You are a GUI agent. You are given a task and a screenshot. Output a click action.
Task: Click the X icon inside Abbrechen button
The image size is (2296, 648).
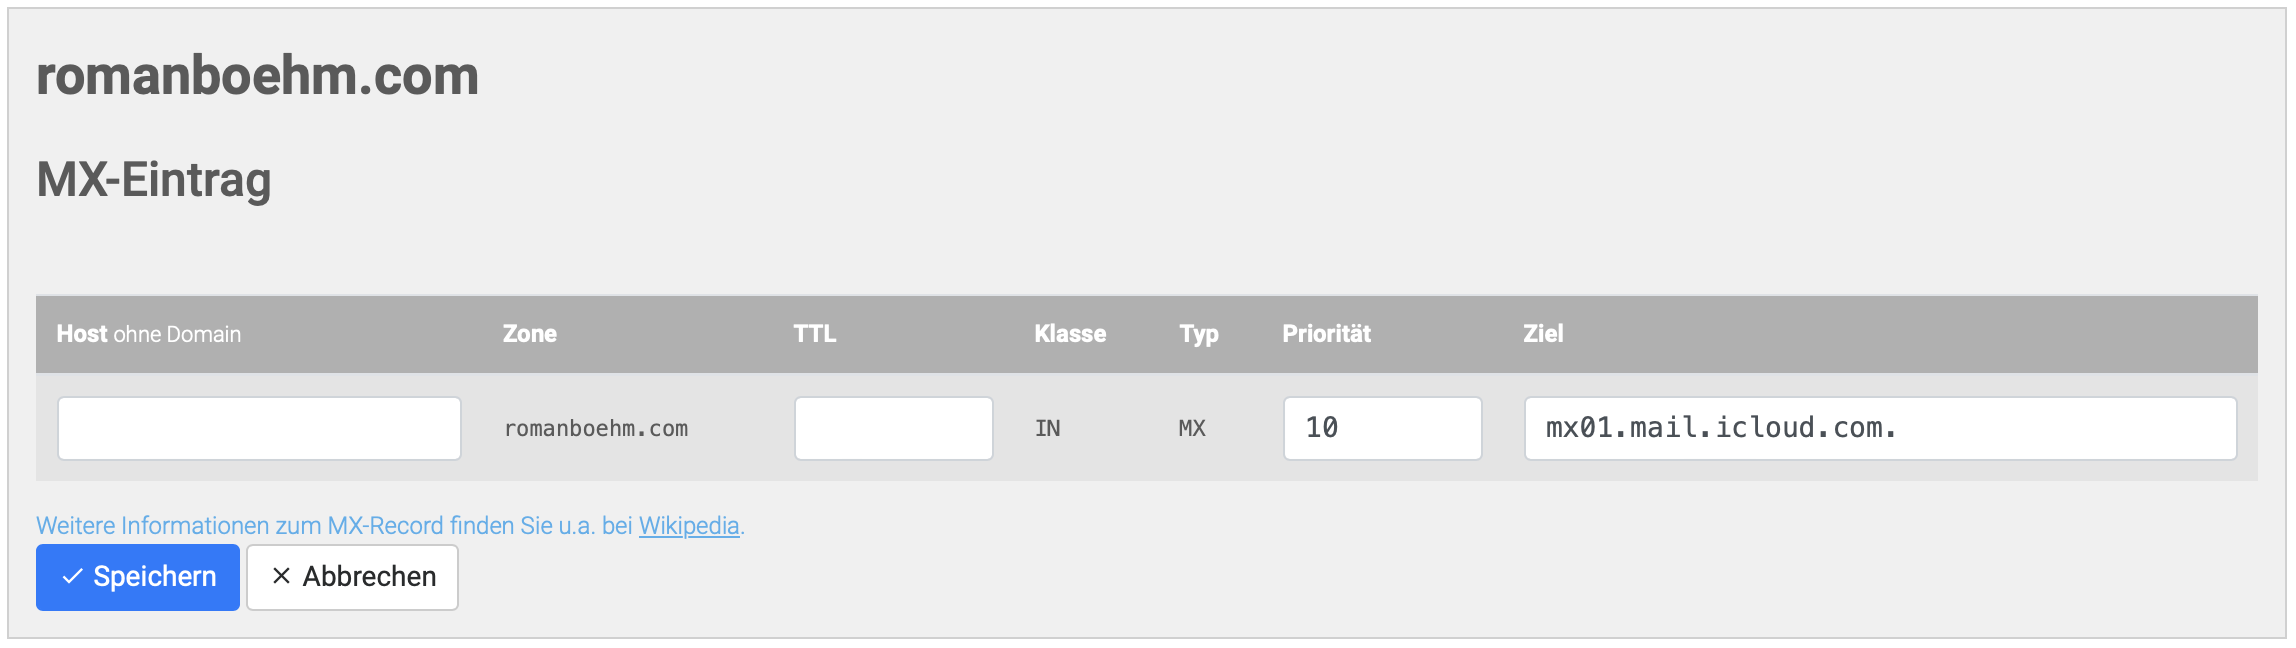[283, 577]
